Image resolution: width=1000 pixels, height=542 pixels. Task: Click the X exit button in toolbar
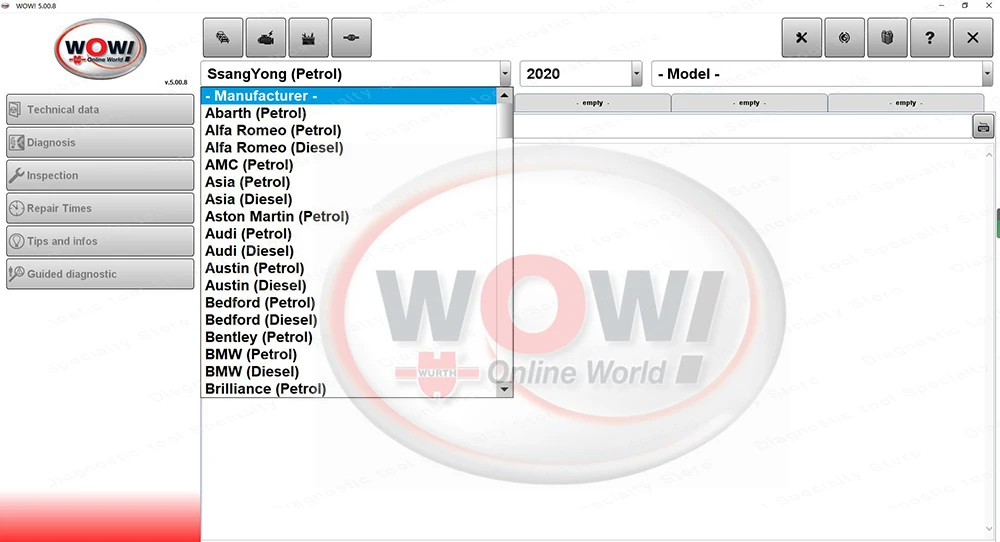(x=973, y=38)
